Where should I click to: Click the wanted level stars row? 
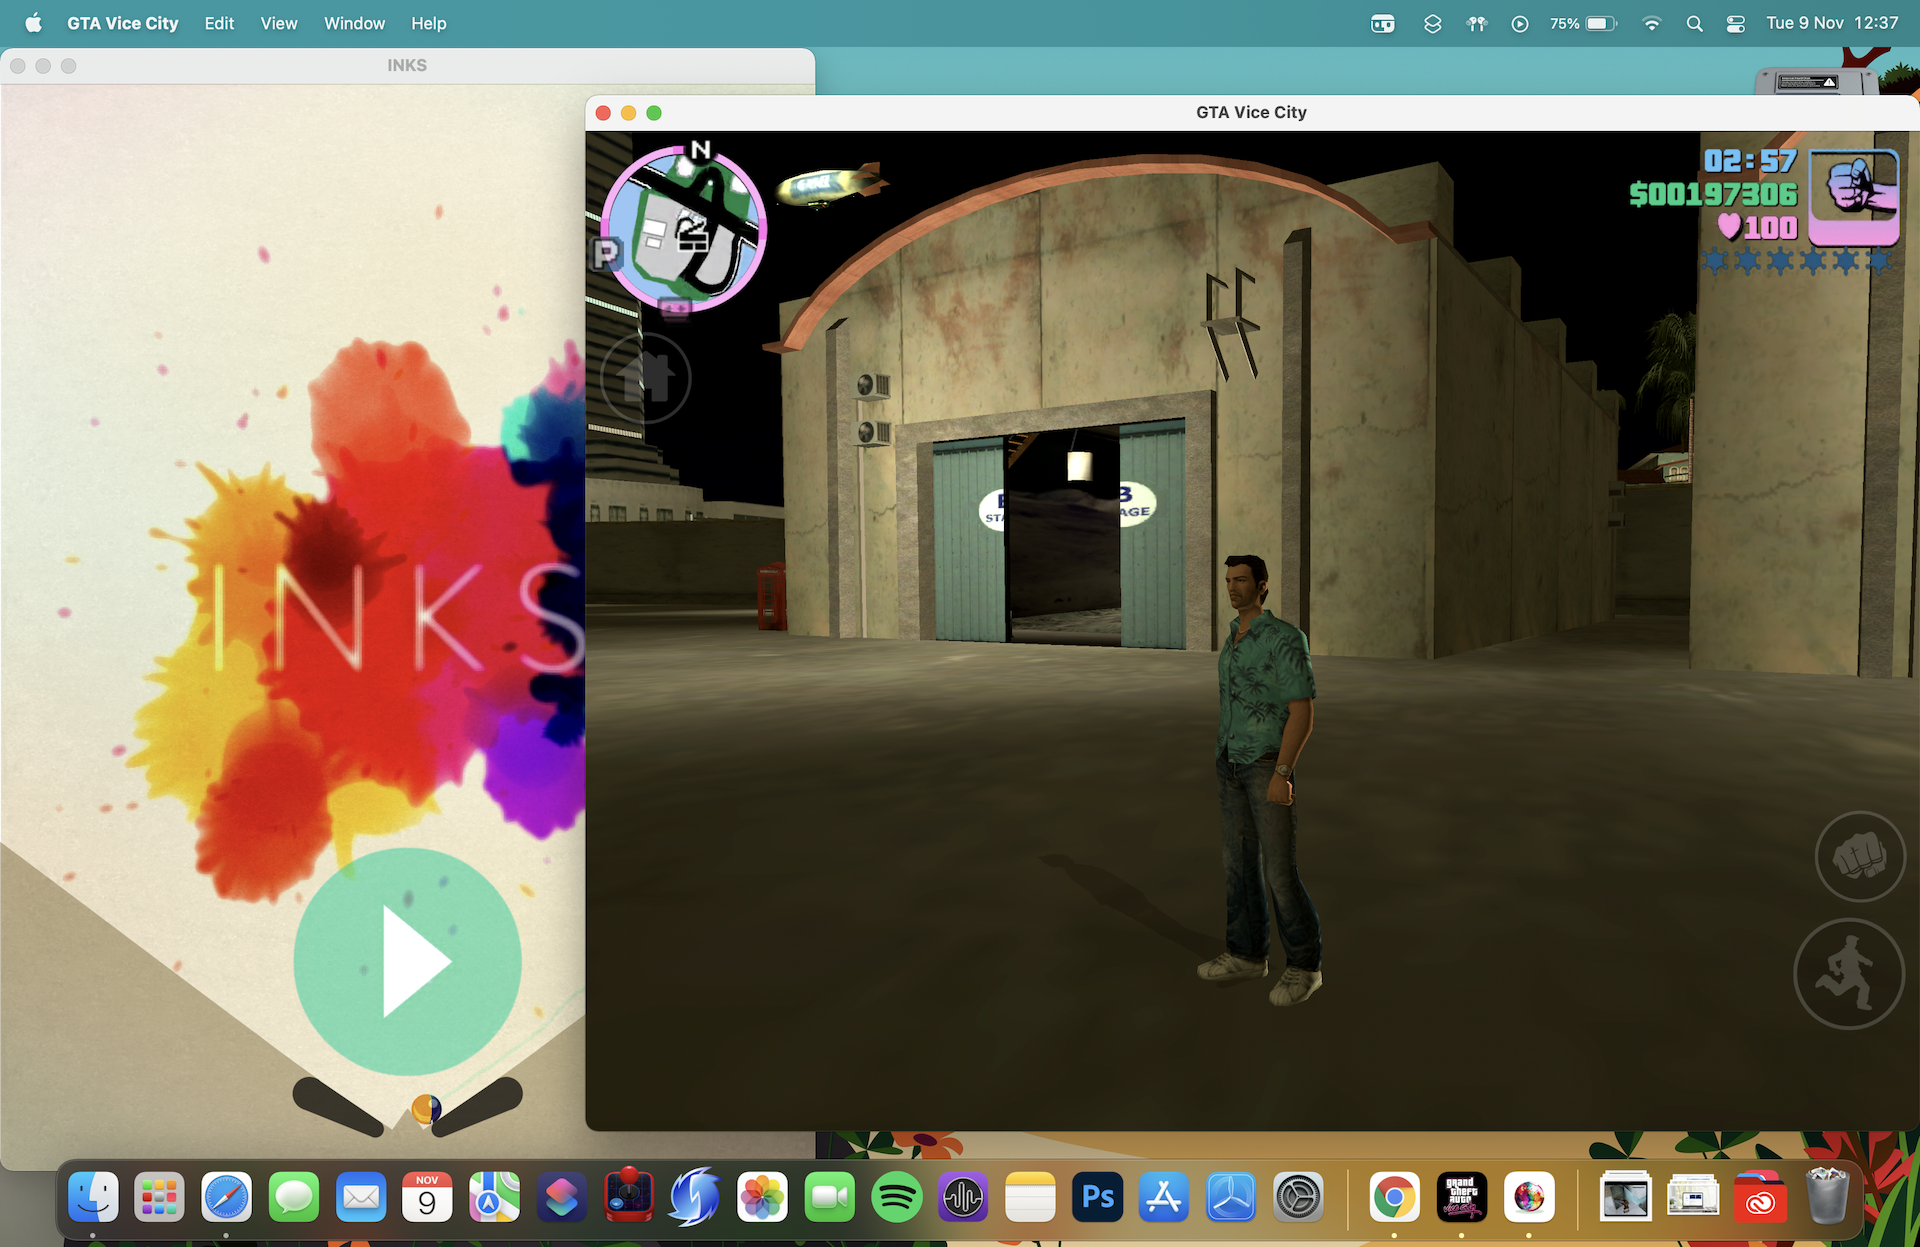point(1797,261)
